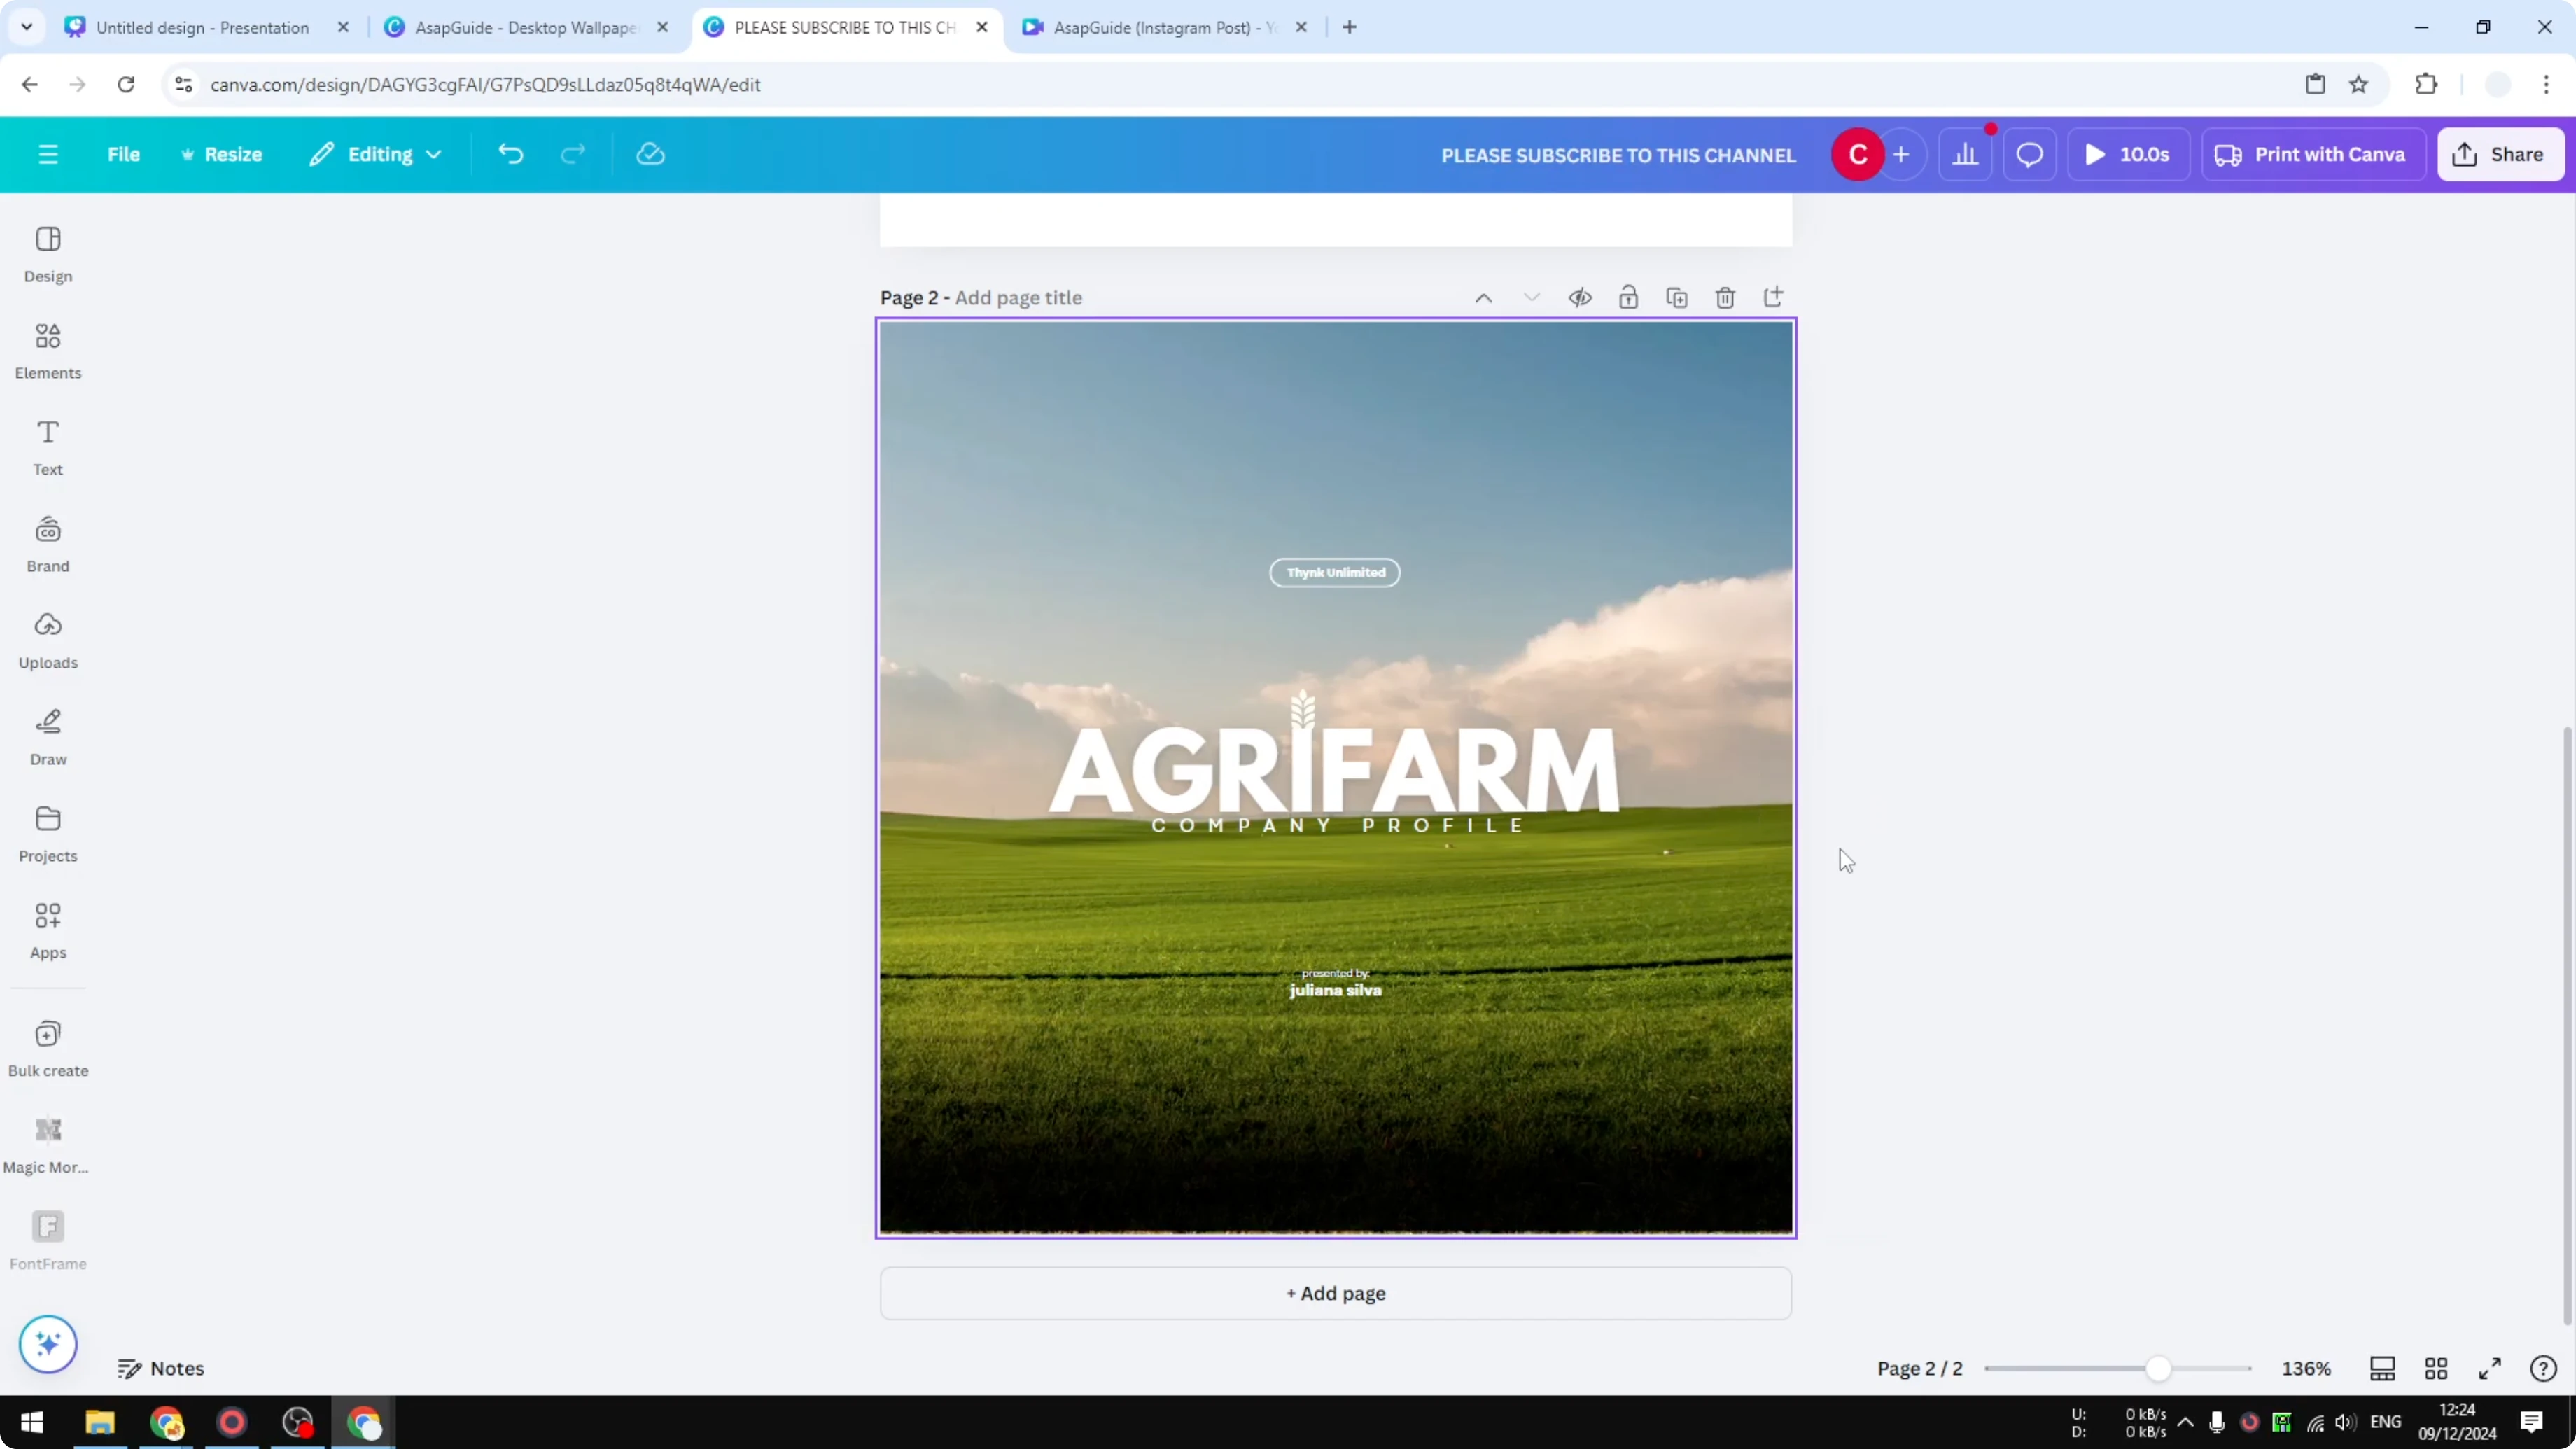
Task: Select the Draw tool
Action: (47, 737)
